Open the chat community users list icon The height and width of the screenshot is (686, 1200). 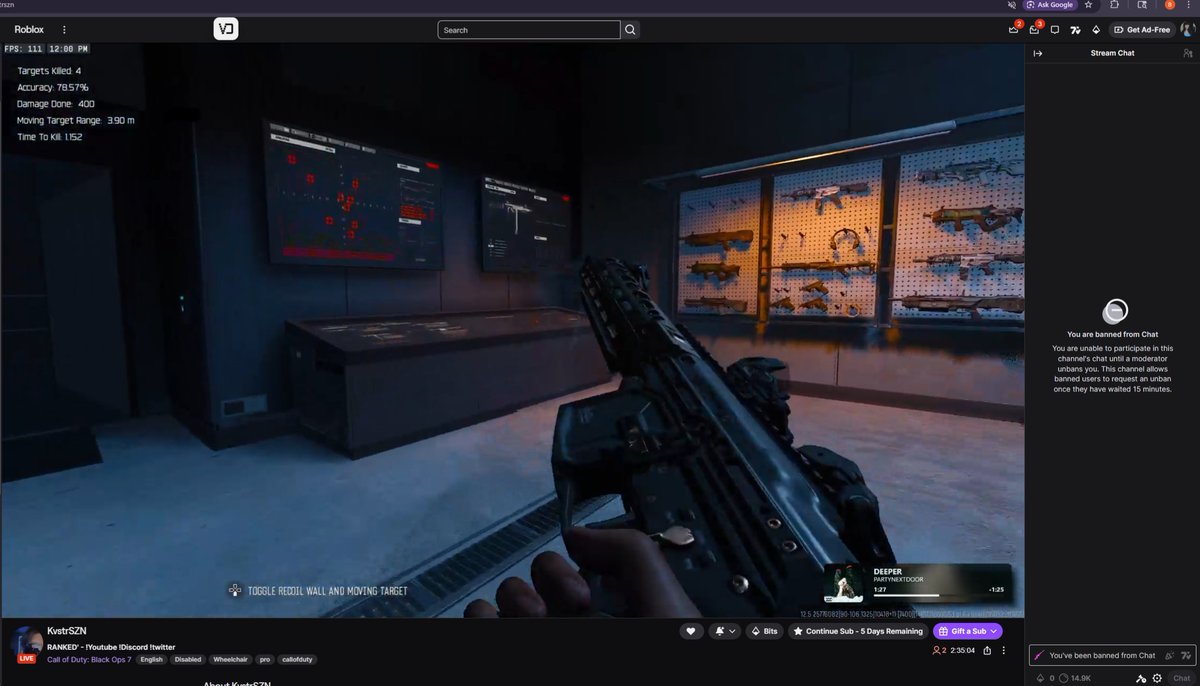(x=1187, y=53)
